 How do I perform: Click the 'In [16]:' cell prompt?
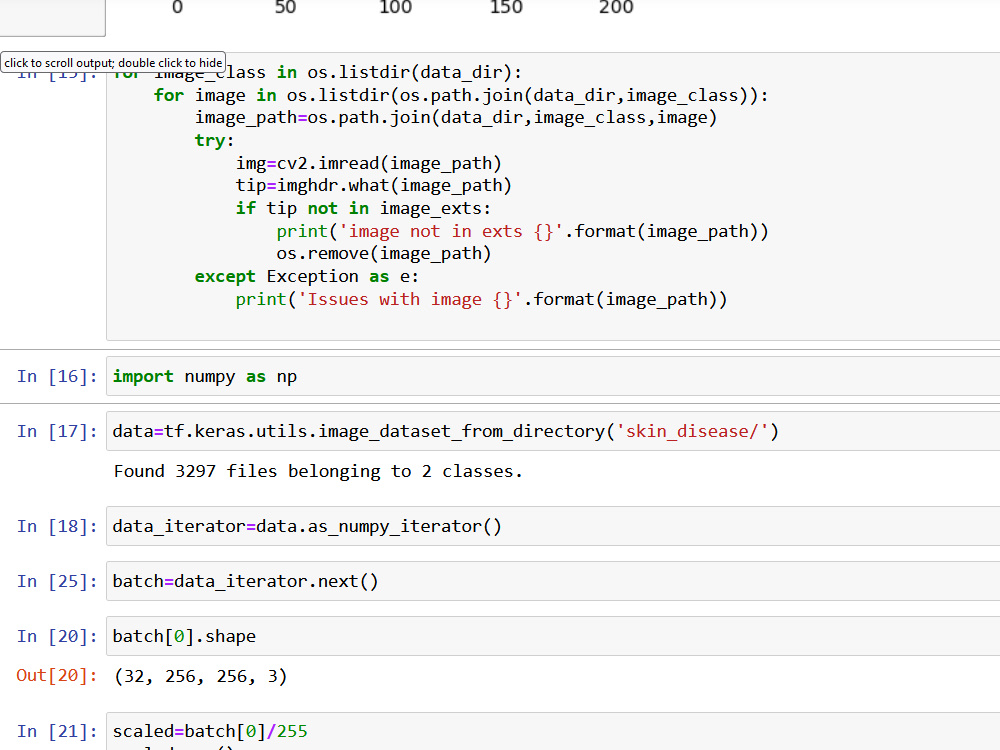click(57, 376)
